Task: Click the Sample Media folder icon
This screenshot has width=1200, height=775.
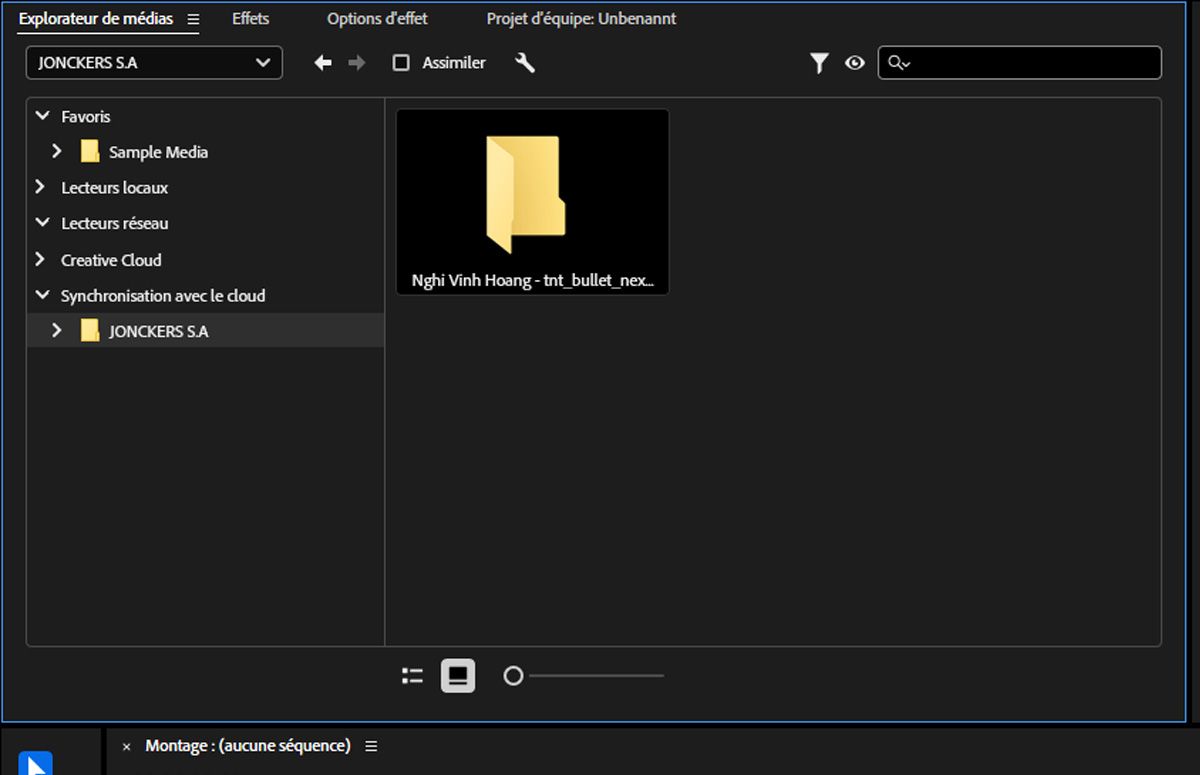Action: pyautogui.click(x=90, y=152)
